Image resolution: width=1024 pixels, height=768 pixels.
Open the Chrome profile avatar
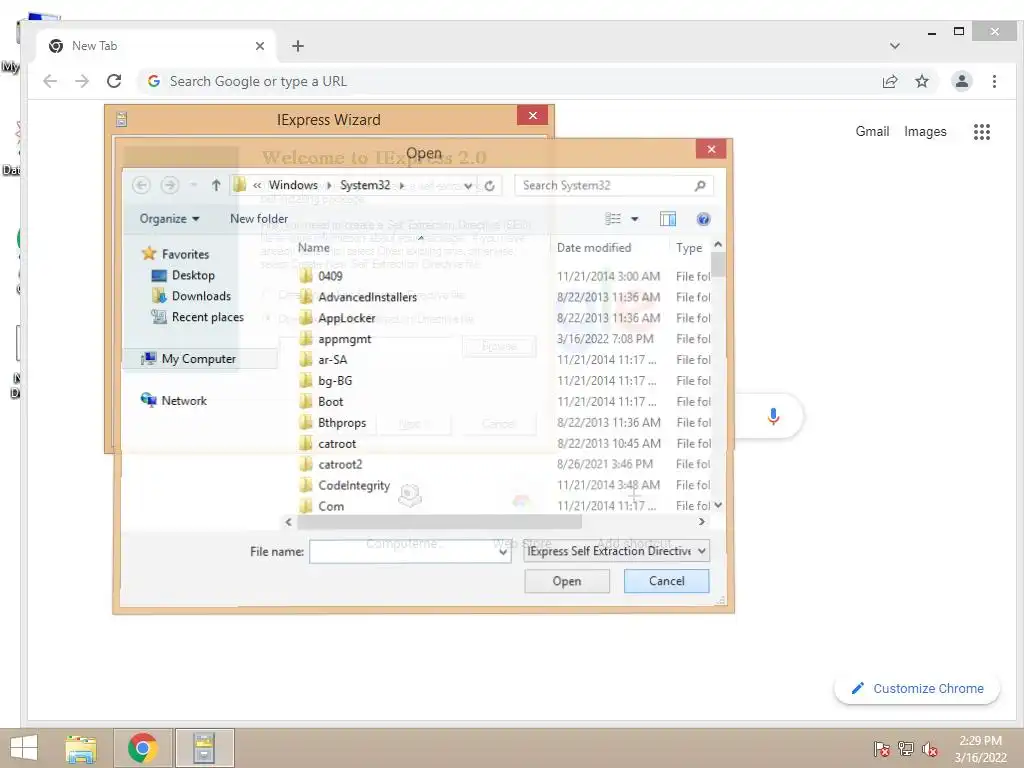tap(961, 81)
